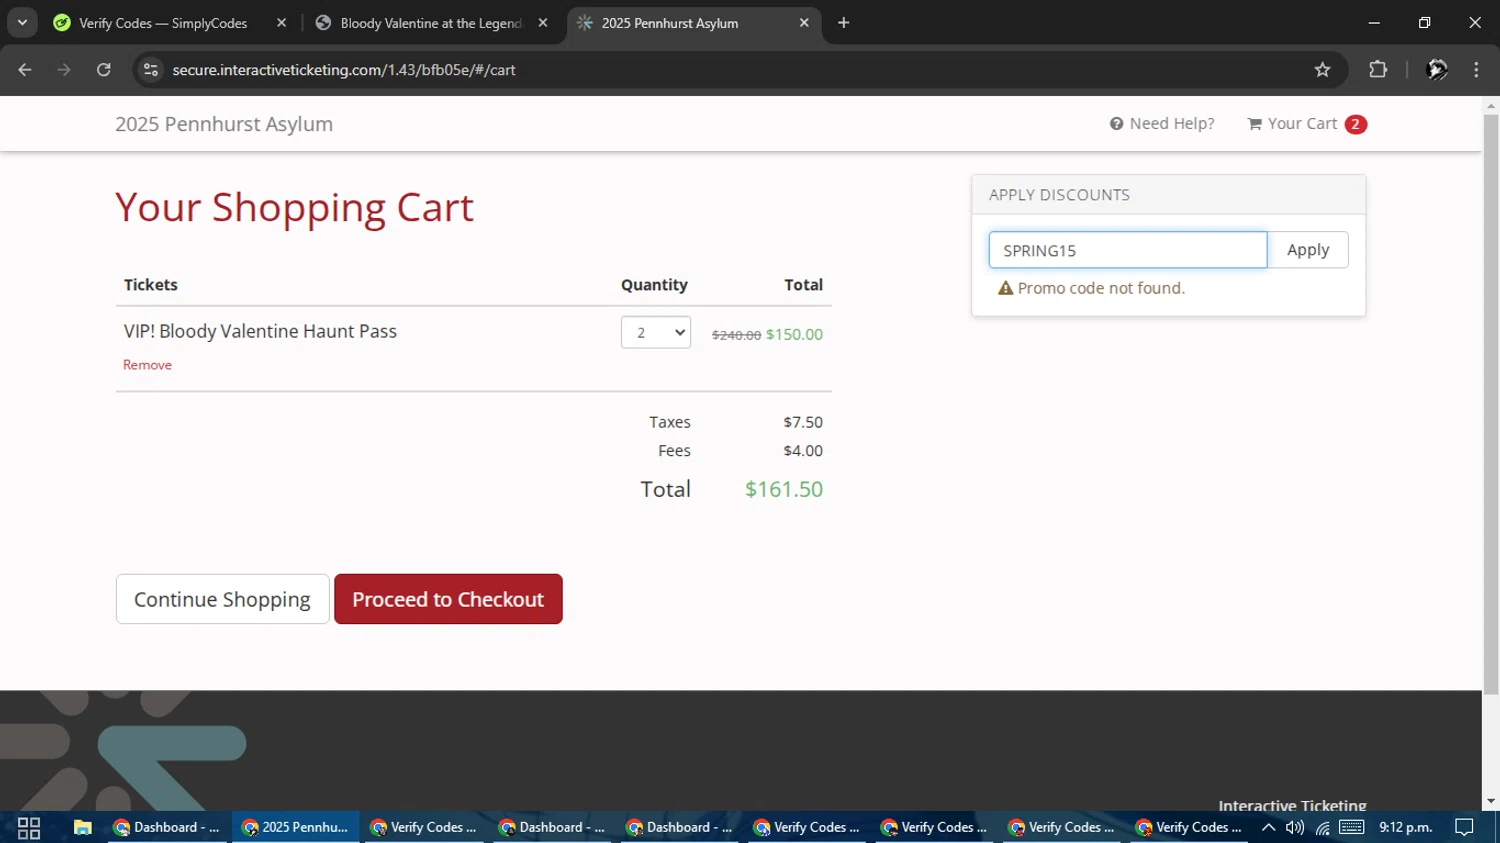Click the page vertical scrollbar
Screen dimensions: 1500x843
[x=1491, y=405]
